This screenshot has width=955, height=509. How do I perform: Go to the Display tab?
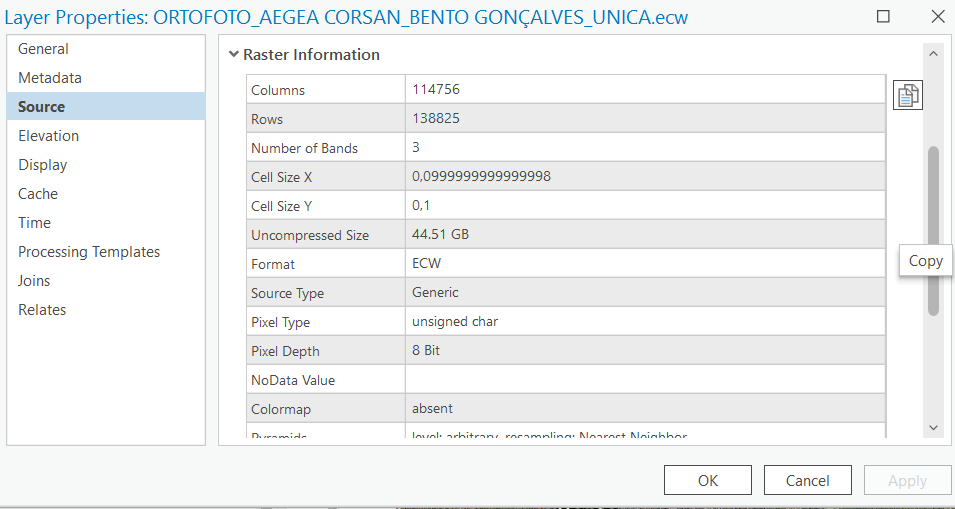[43, 165]
